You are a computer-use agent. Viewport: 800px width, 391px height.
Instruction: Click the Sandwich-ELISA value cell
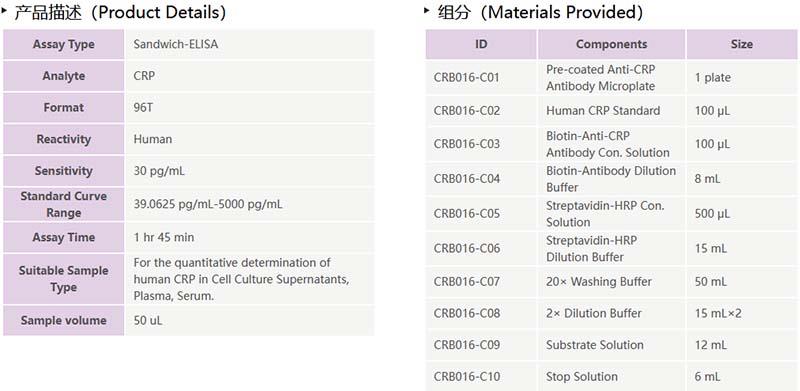point(249,44)
